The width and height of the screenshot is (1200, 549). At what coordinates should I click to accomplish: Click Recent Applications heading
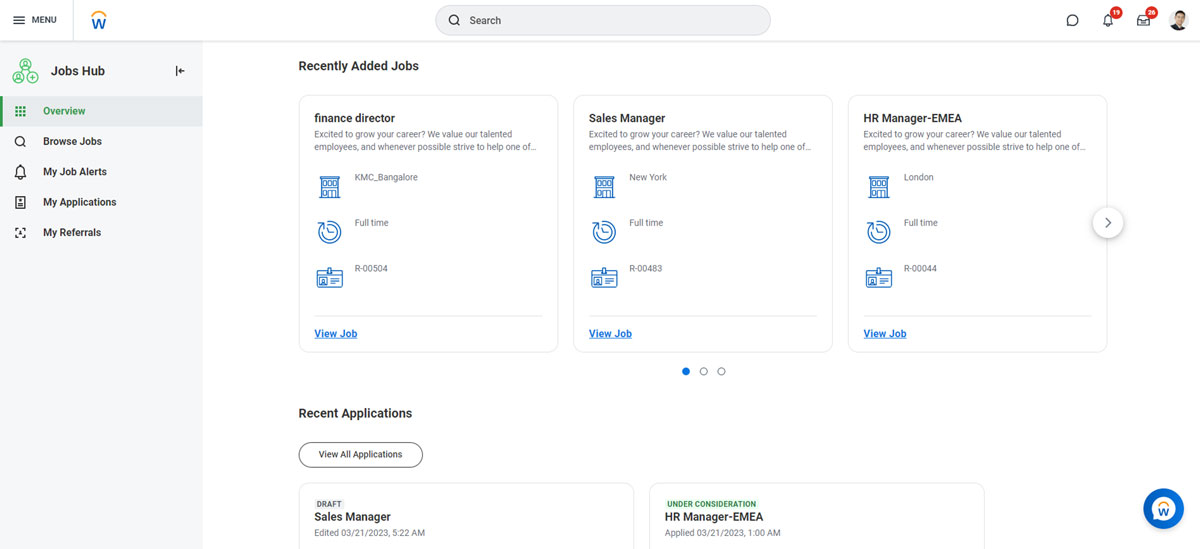pyautogui.click(x=355, y=413)
